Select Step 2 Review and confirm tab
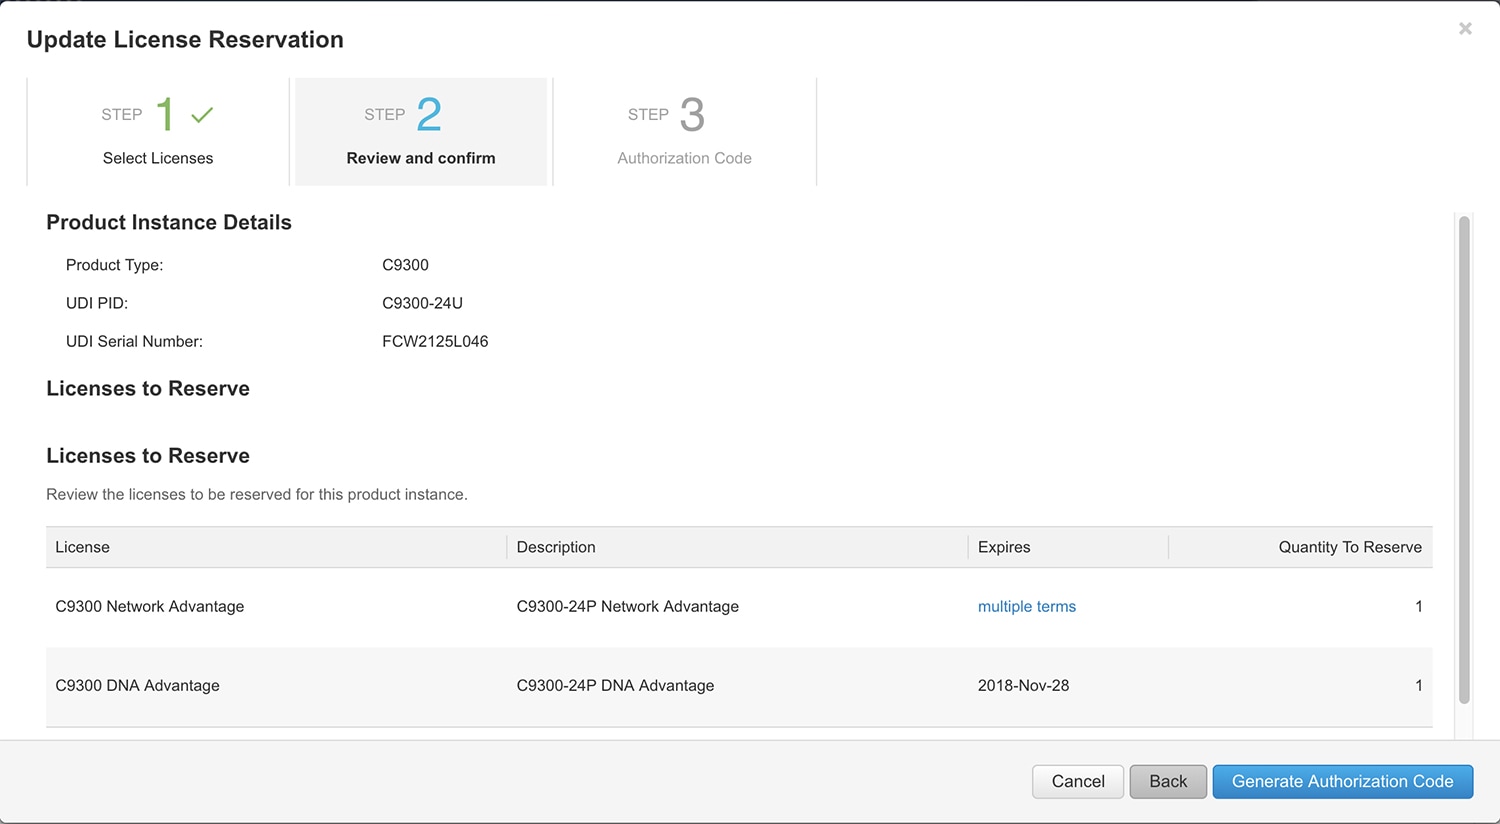The image size is (1500, 824). click(421, 132)
